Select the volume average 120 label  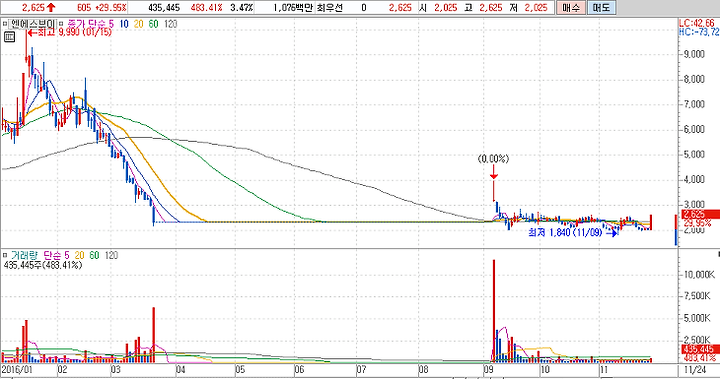111,255
